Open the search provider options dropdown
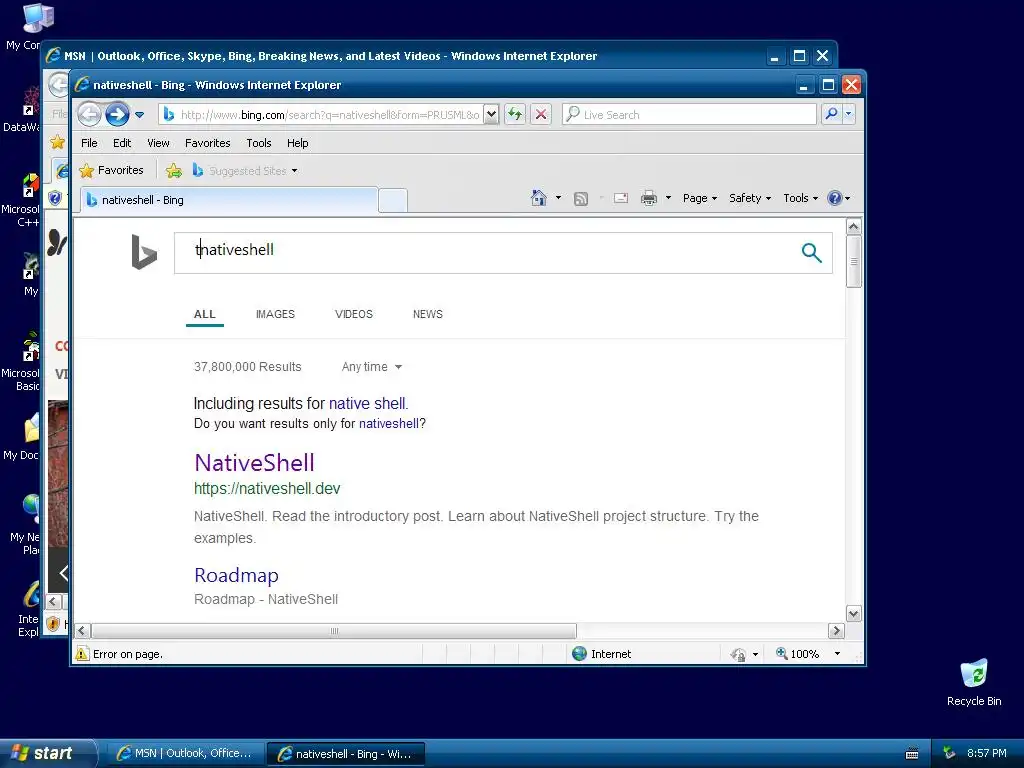The height and width of the screenshot is (768, 1024). (848, 114)
